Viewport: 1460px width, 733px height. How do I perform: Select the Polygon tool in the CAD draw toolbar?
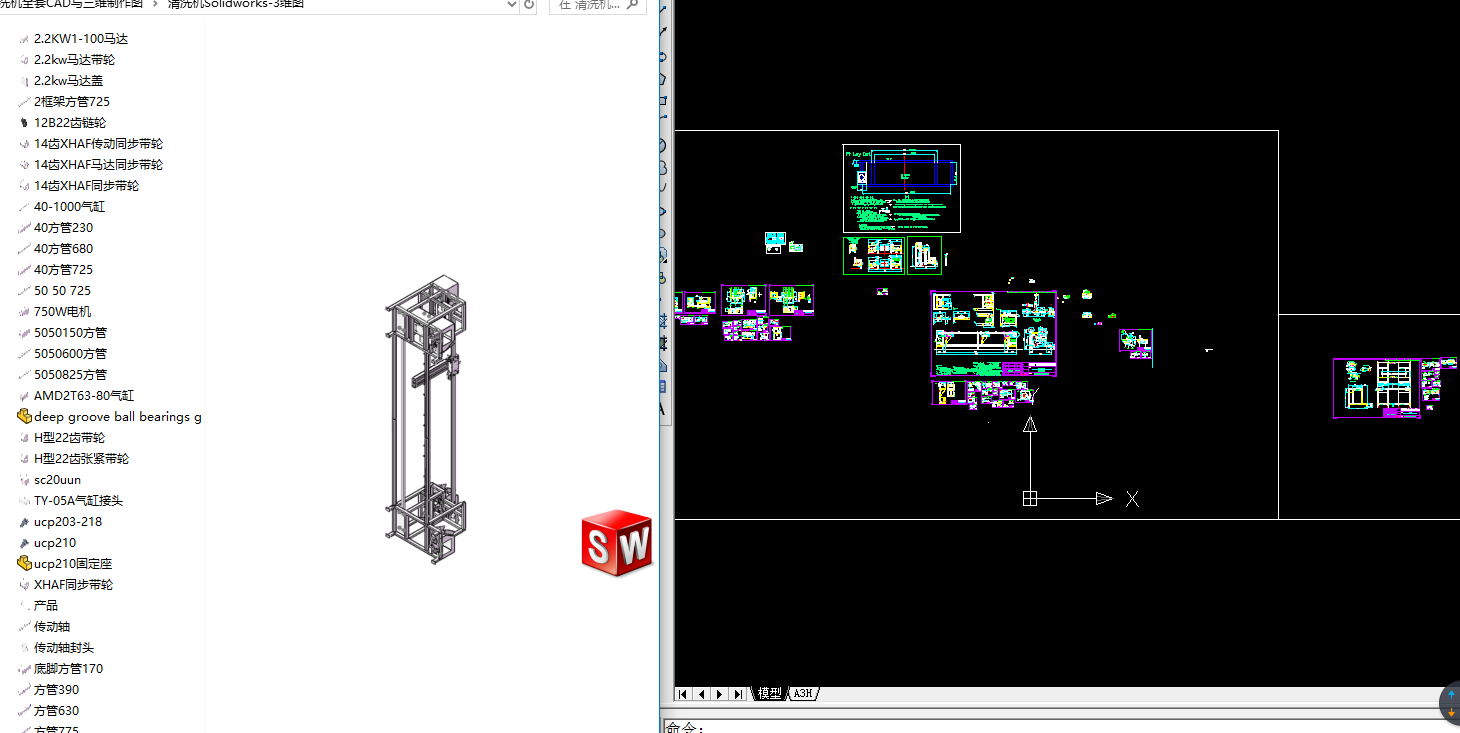(662, 78)
